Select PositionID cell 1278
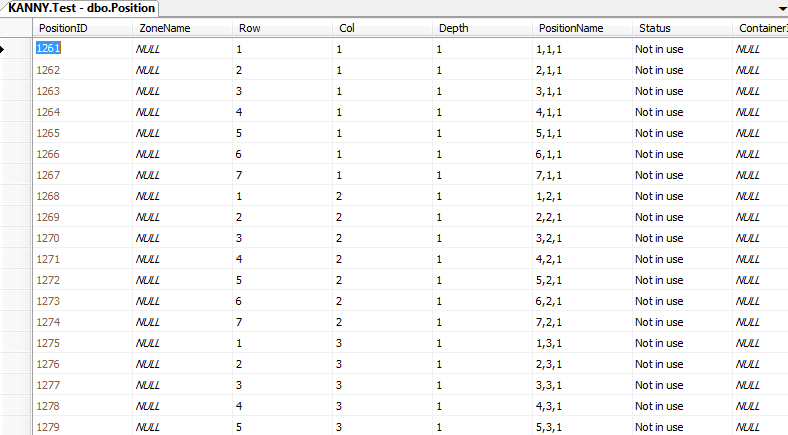 (x=82, y=406)
